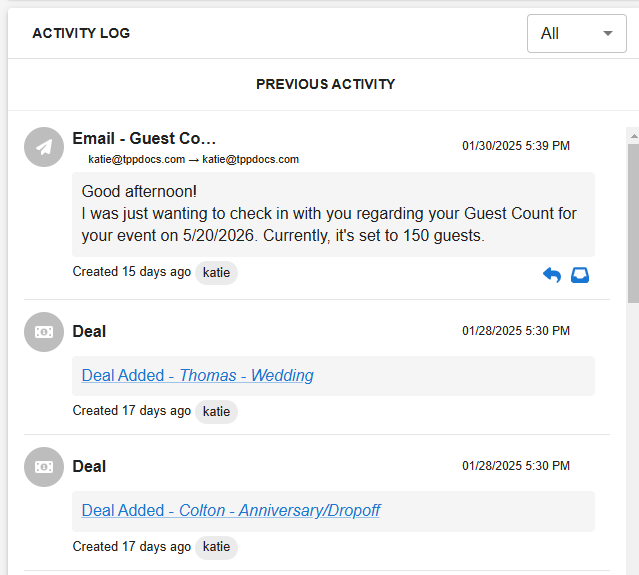The image size is (639, 575).
Task: Click the activity log scrollbar thumb
Action: (634, 223)
